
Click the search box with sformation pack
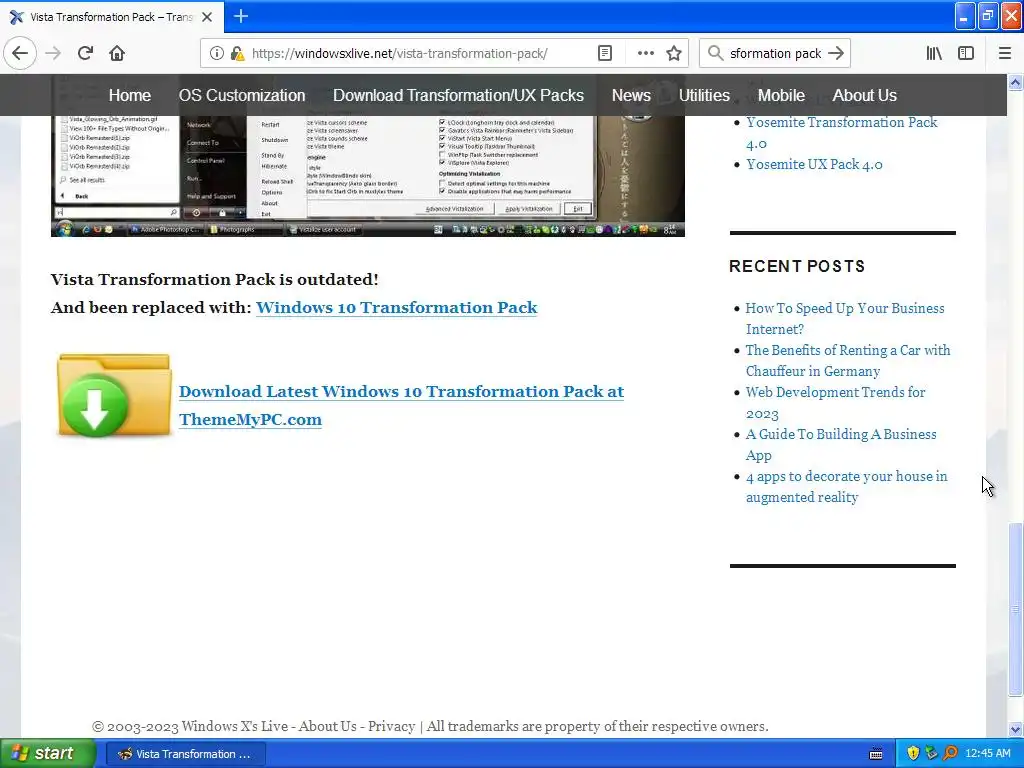click(775, 53)
